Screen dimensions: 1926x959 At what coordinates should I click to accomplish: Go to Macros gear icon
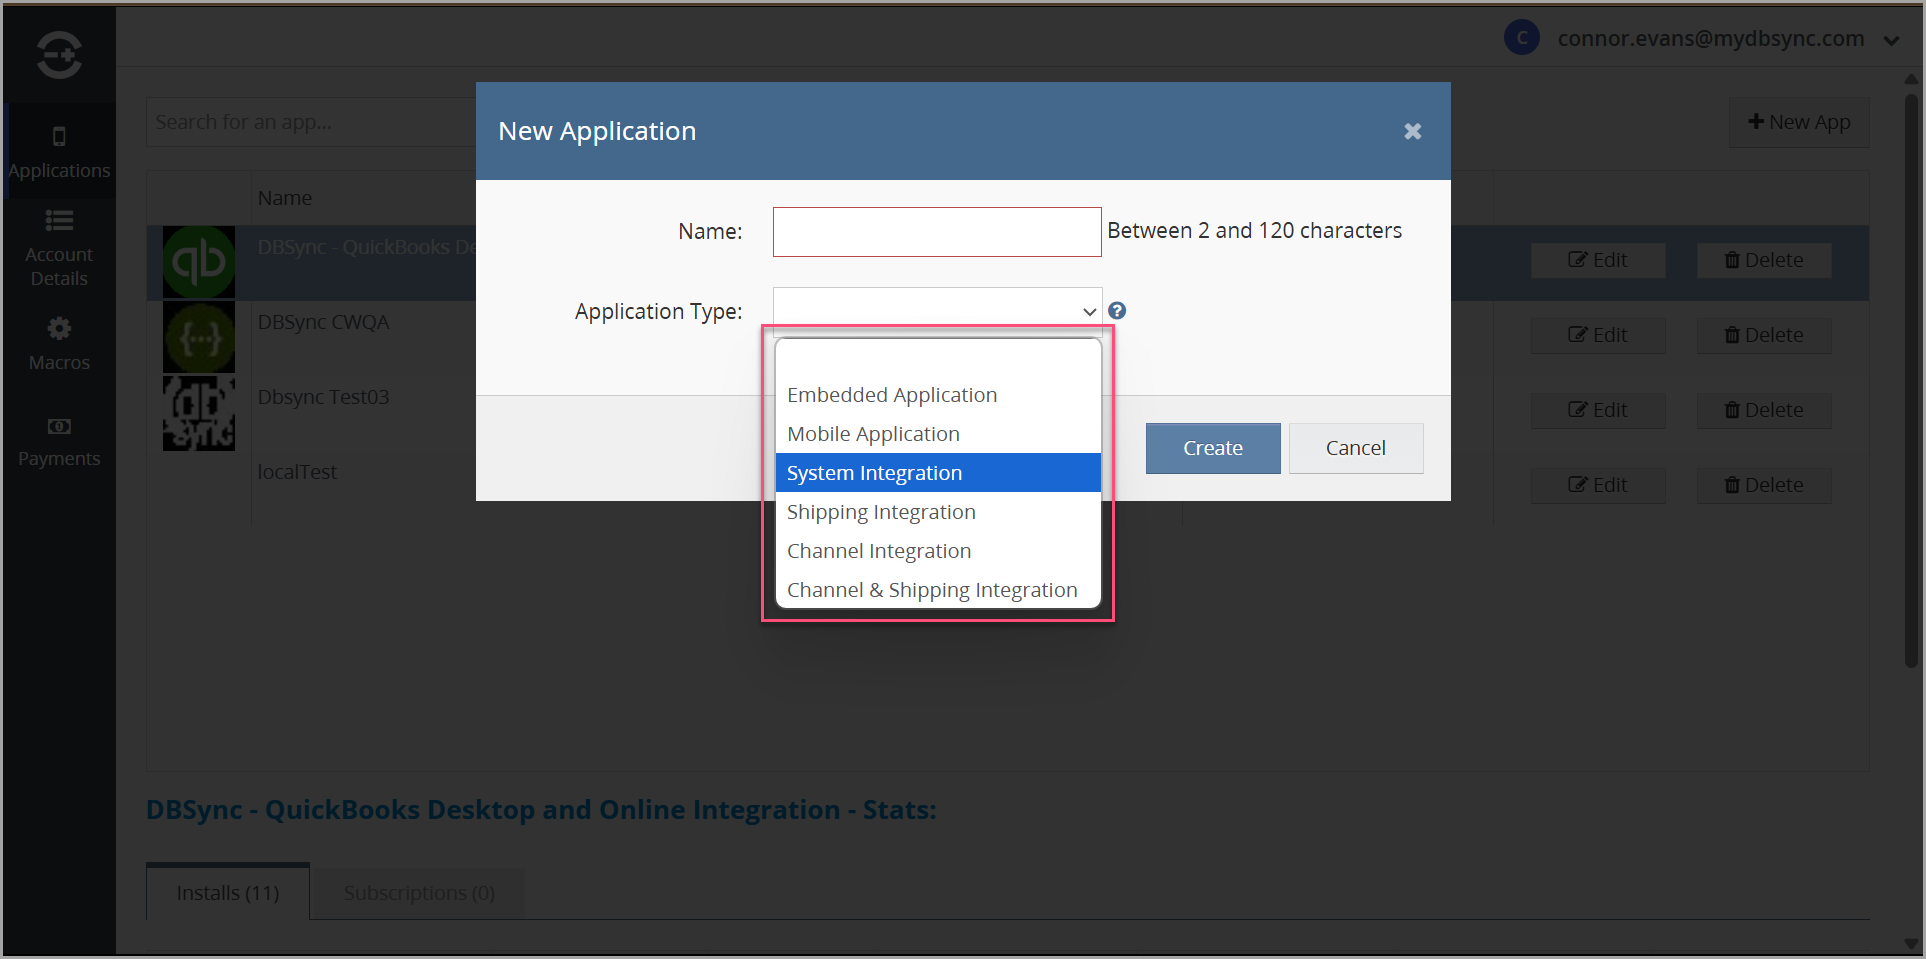59,329
